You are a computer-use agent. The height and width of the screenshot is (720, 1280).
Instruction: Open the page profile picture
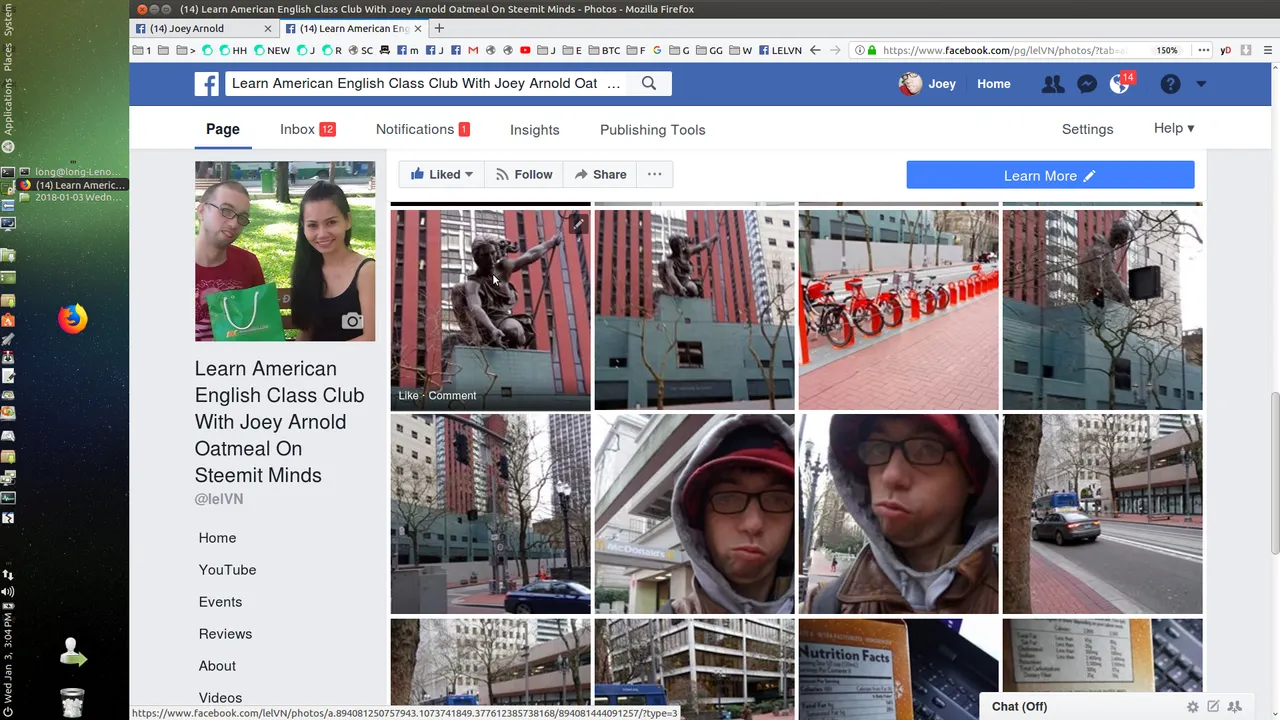coord(285,251)
